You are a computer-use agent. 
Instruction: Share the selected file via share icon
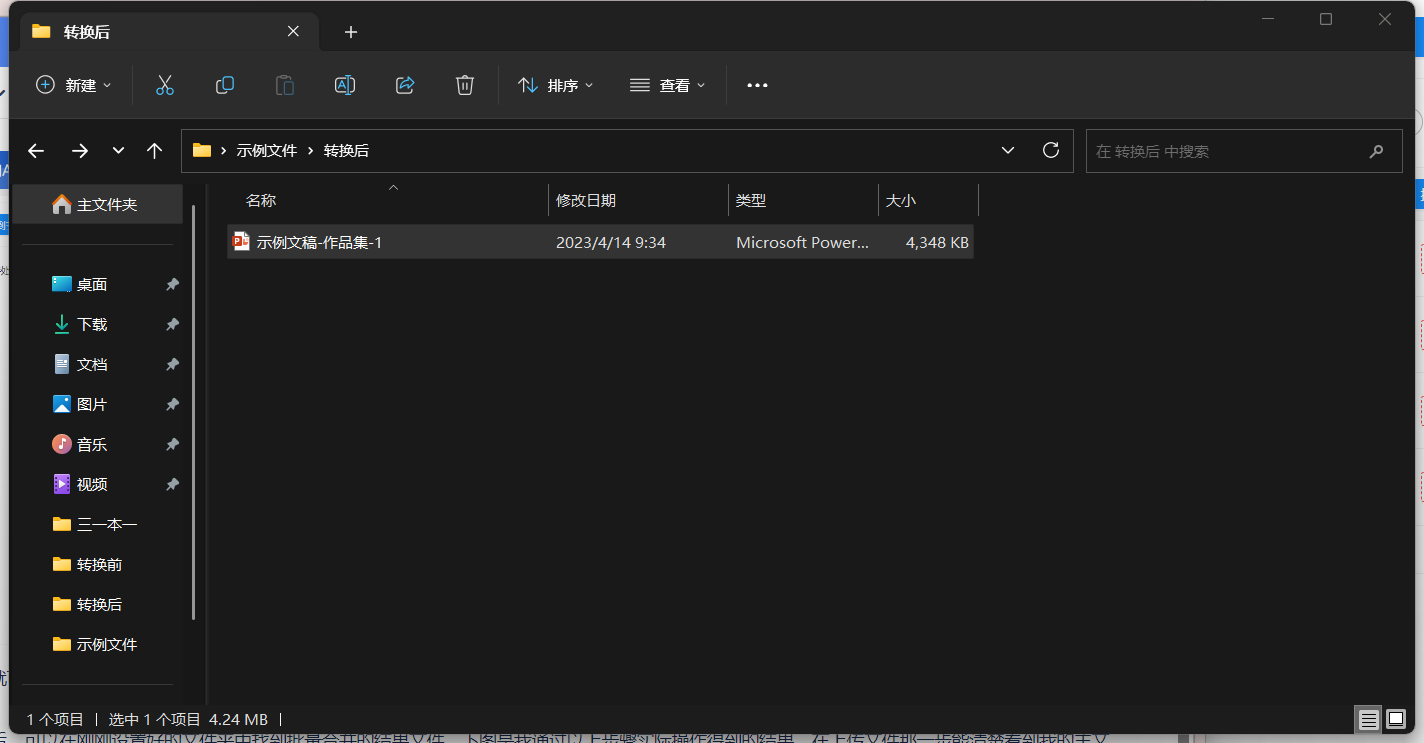[404, 85]
